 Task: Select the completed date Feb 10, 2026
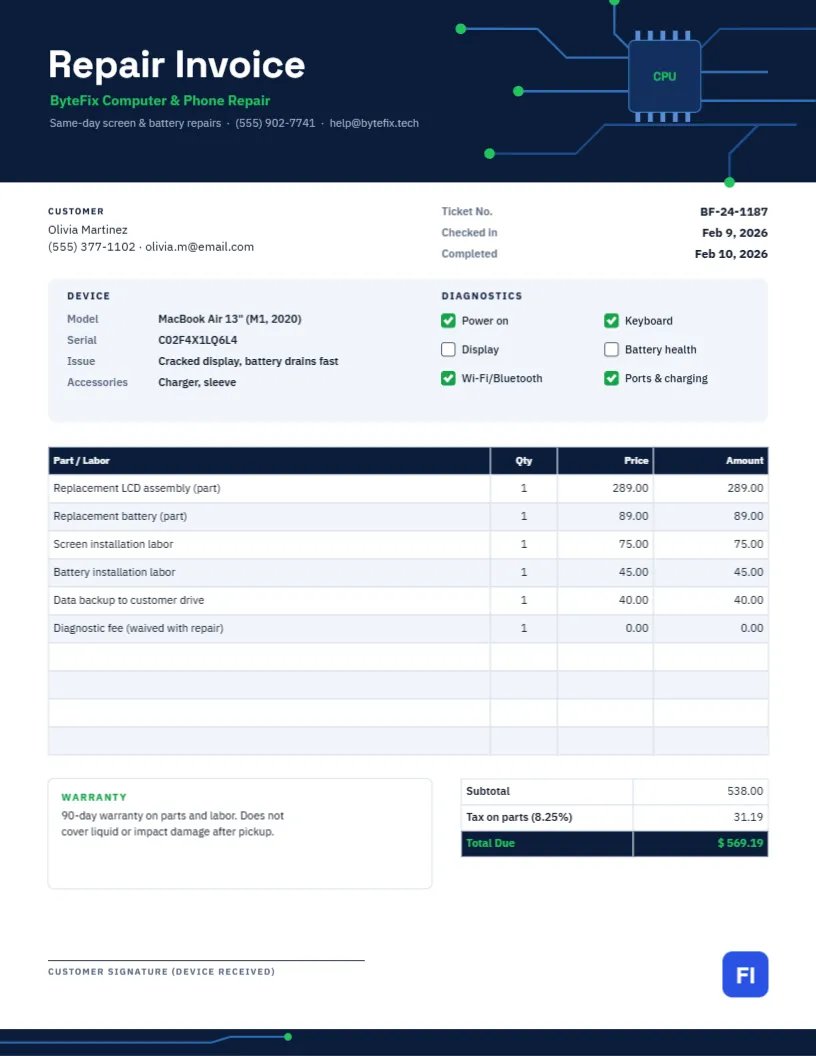pos(731,254)
